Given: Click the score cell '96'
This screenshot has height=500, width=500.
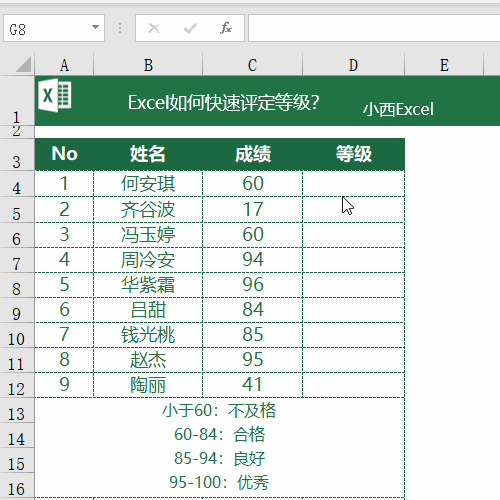Looking at the screenshot, I should pos(253,285).
